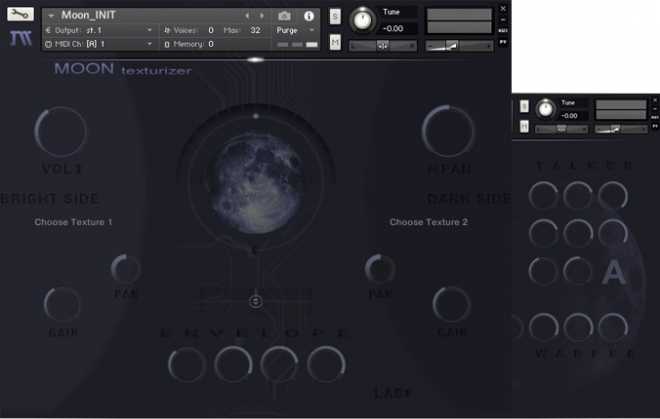Open the Purge menu
660x419 pixels.
pyautogui.click(x=295, y=30)
